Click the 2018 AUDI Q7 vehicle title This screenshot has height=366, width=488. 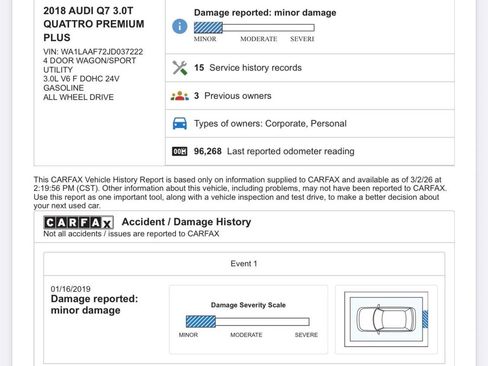click(x=94, y=24)
